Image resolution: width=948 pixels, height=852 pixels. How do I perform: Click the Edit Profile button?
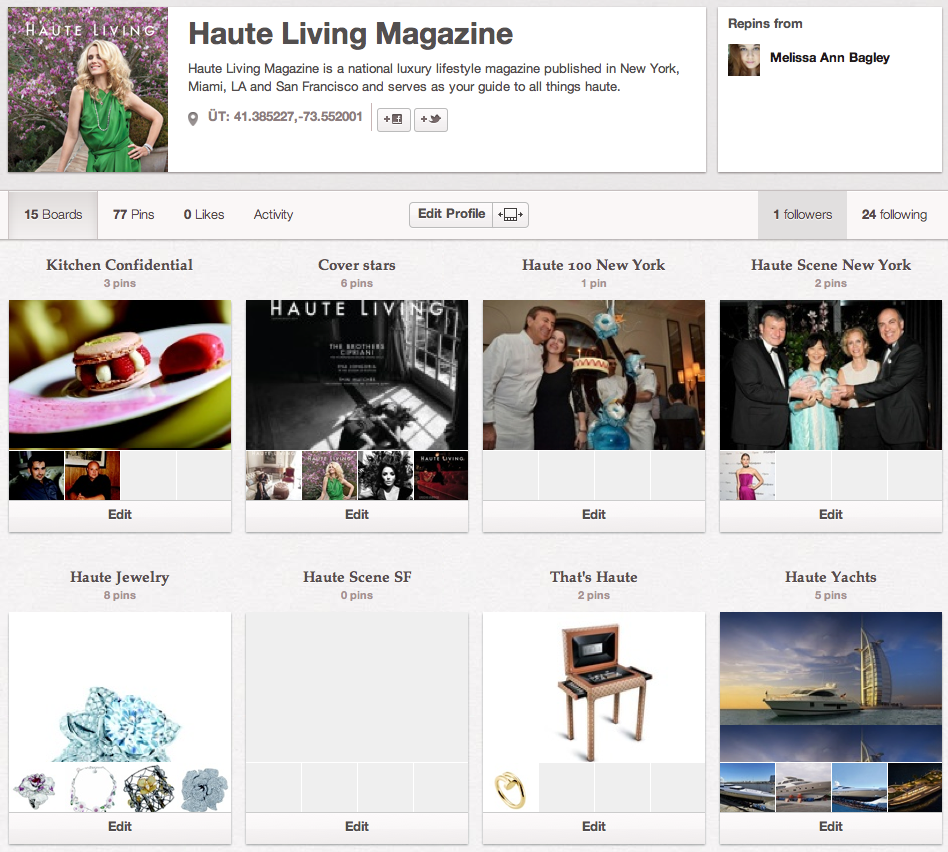point(451,215)
